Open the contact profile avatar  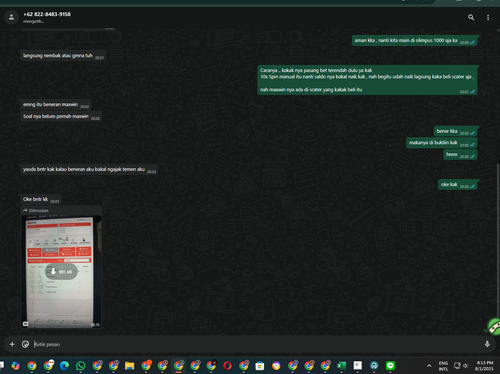11,17
